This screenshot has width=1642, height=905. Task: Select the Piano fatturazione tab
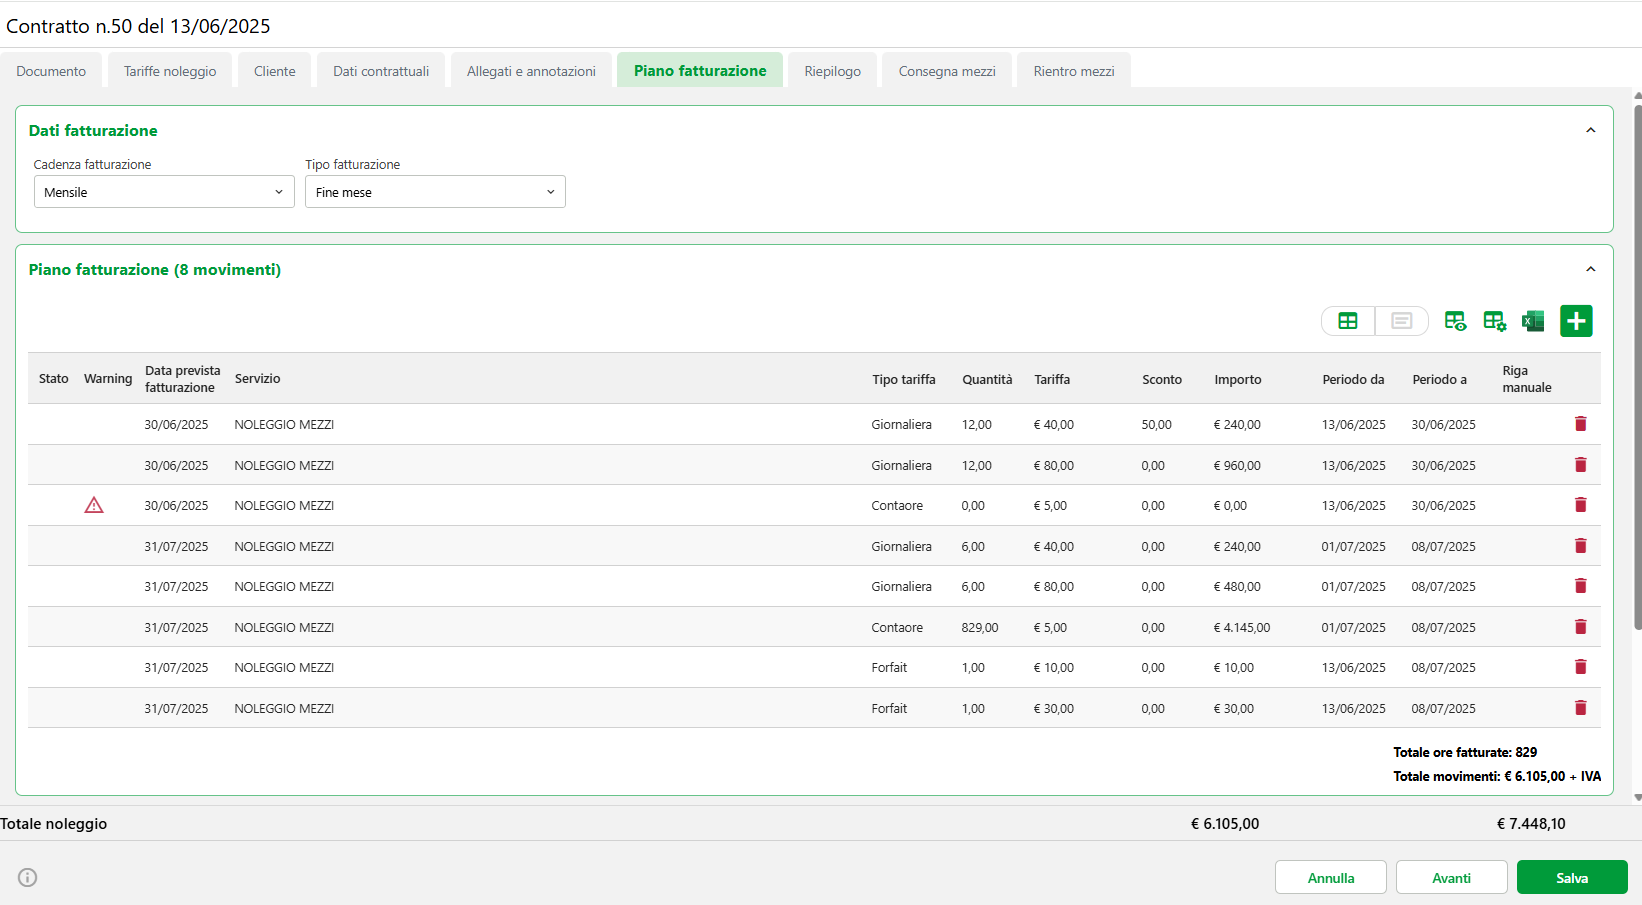700,71
